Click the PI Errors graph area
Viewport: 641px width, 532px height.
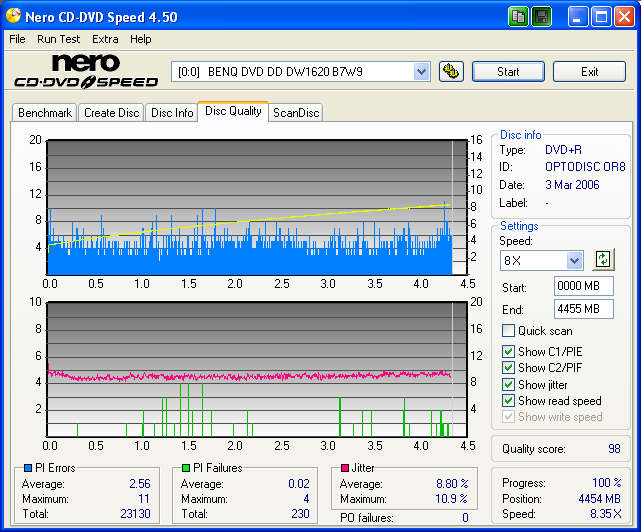click(257, 207)
